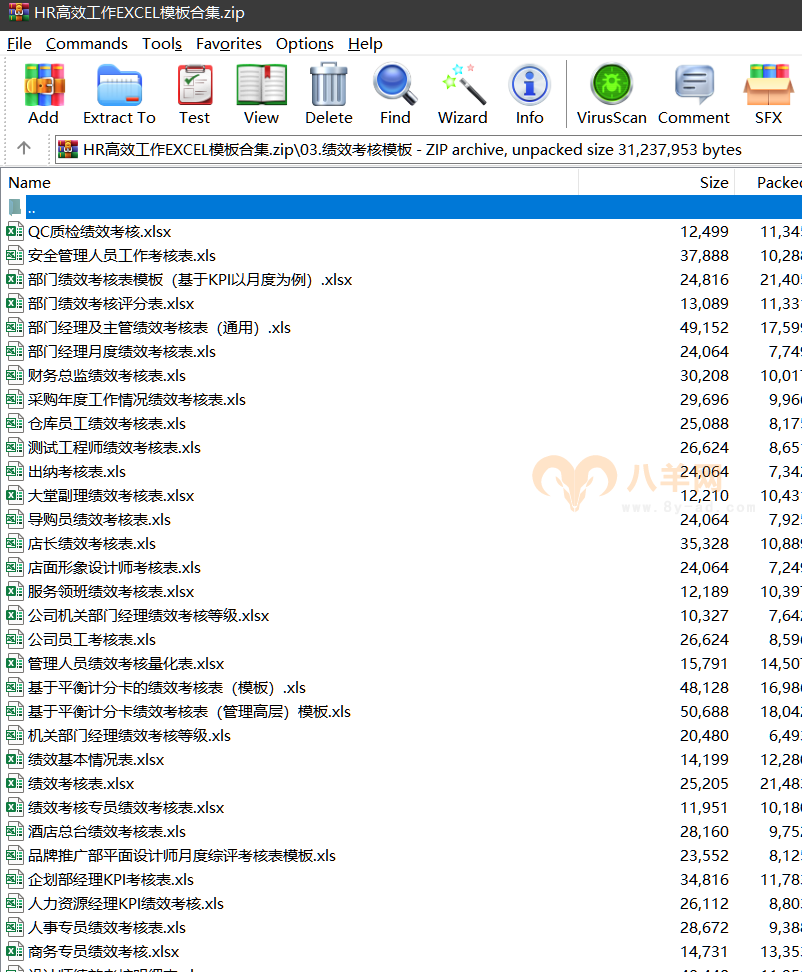Click the Excel icon of 绩效考核表.xlsx
Viewport: 802px width, 972px height.
tap(15, 784)
